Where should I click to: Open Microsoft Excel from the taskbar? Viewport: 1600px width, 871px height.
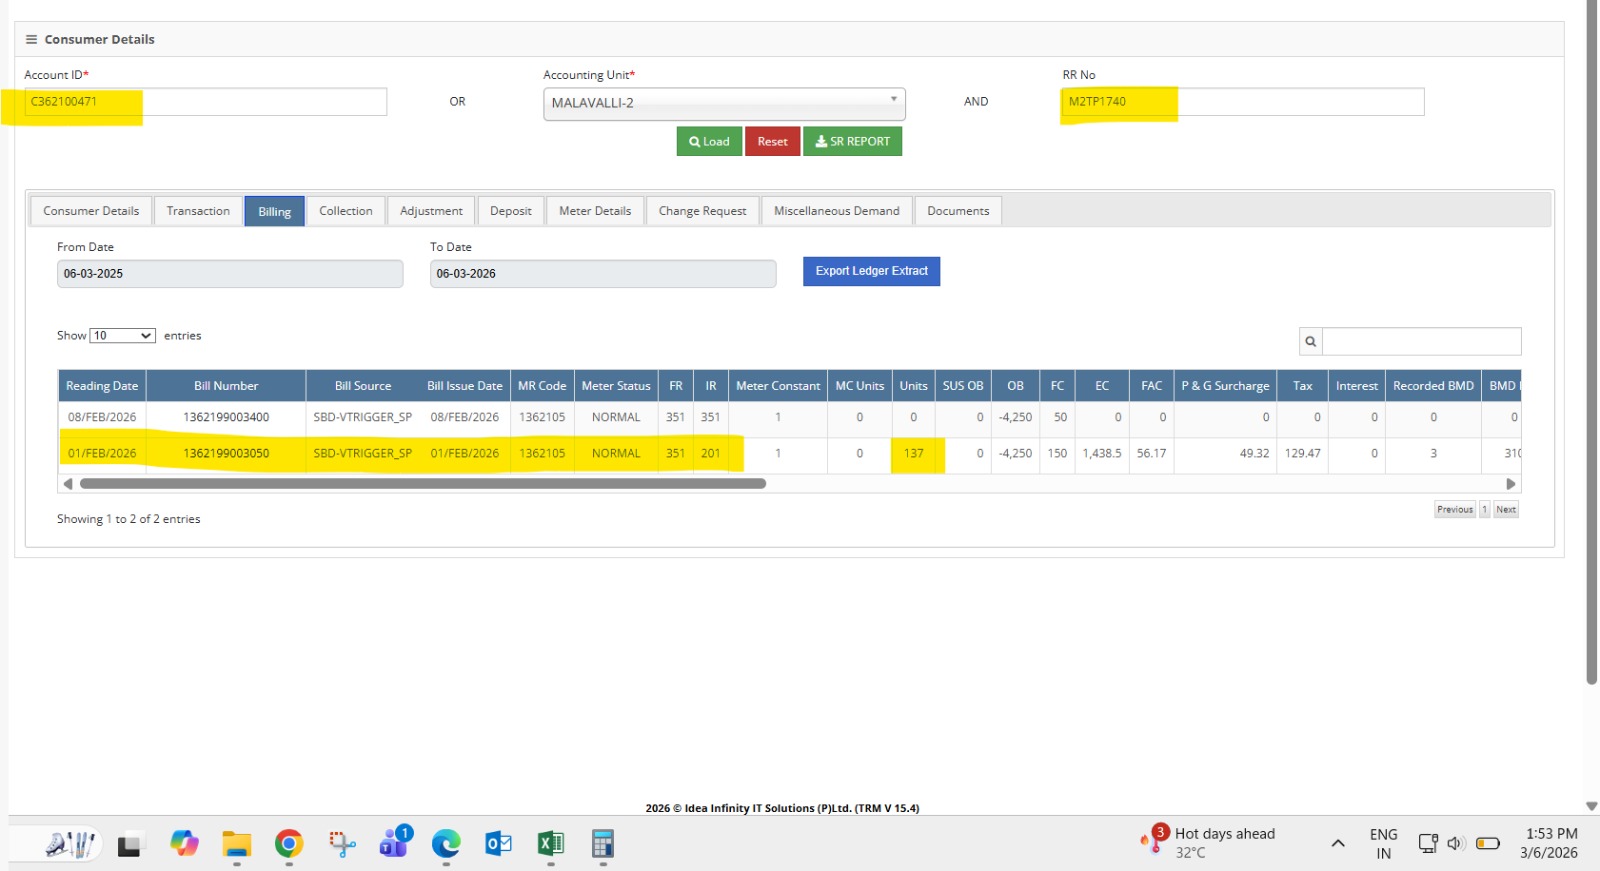pyautogui.click(x=550, y=845)
